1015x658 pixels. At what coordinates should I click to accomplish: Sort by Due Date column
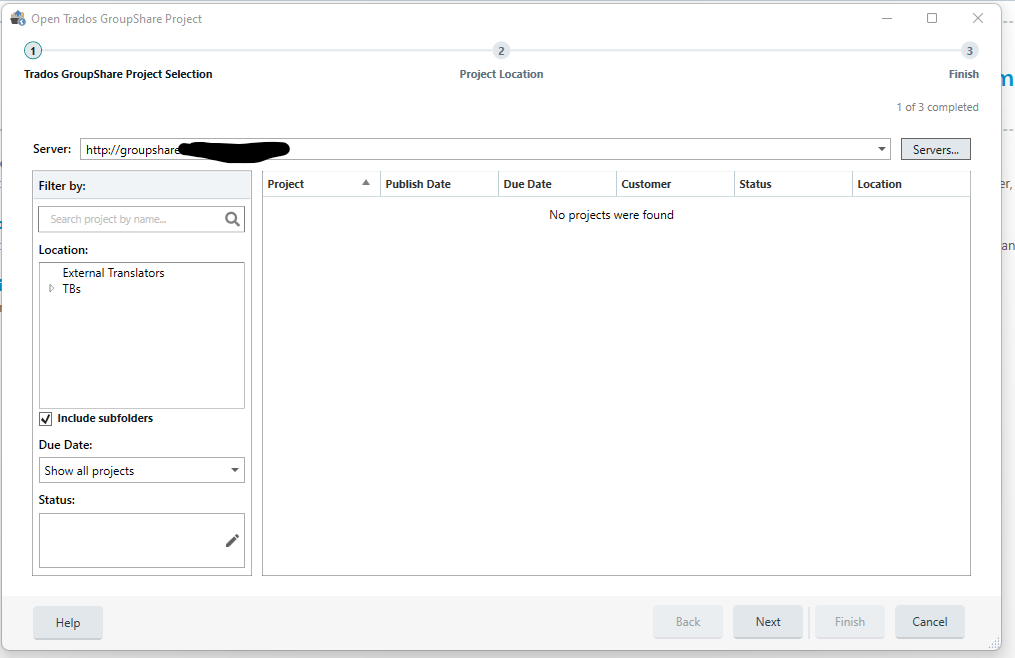tap(557, 184)
